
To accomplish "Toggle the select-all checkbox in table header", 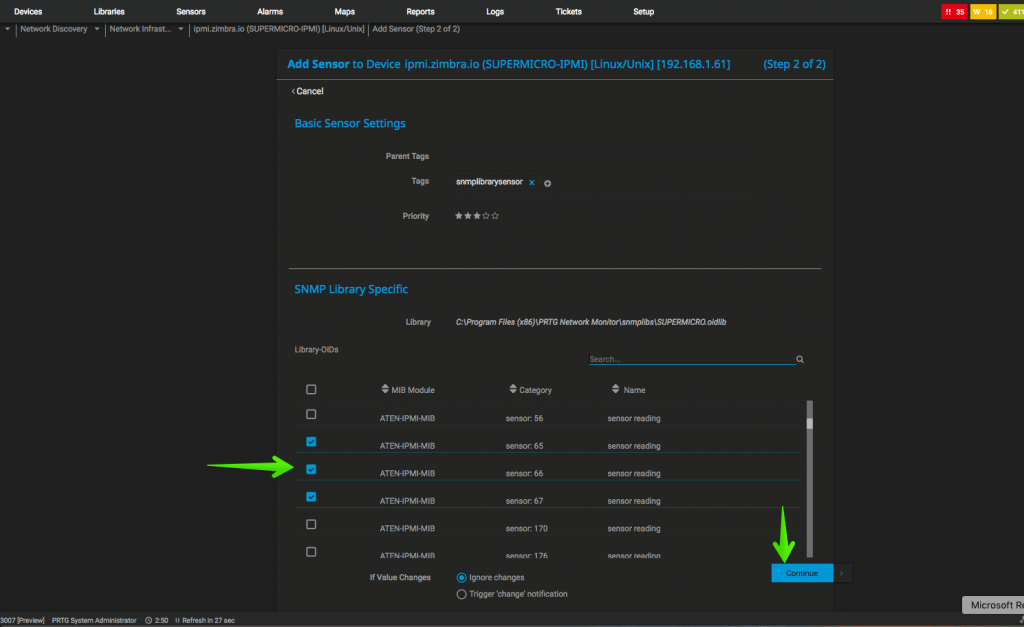I will pos(311,389).
